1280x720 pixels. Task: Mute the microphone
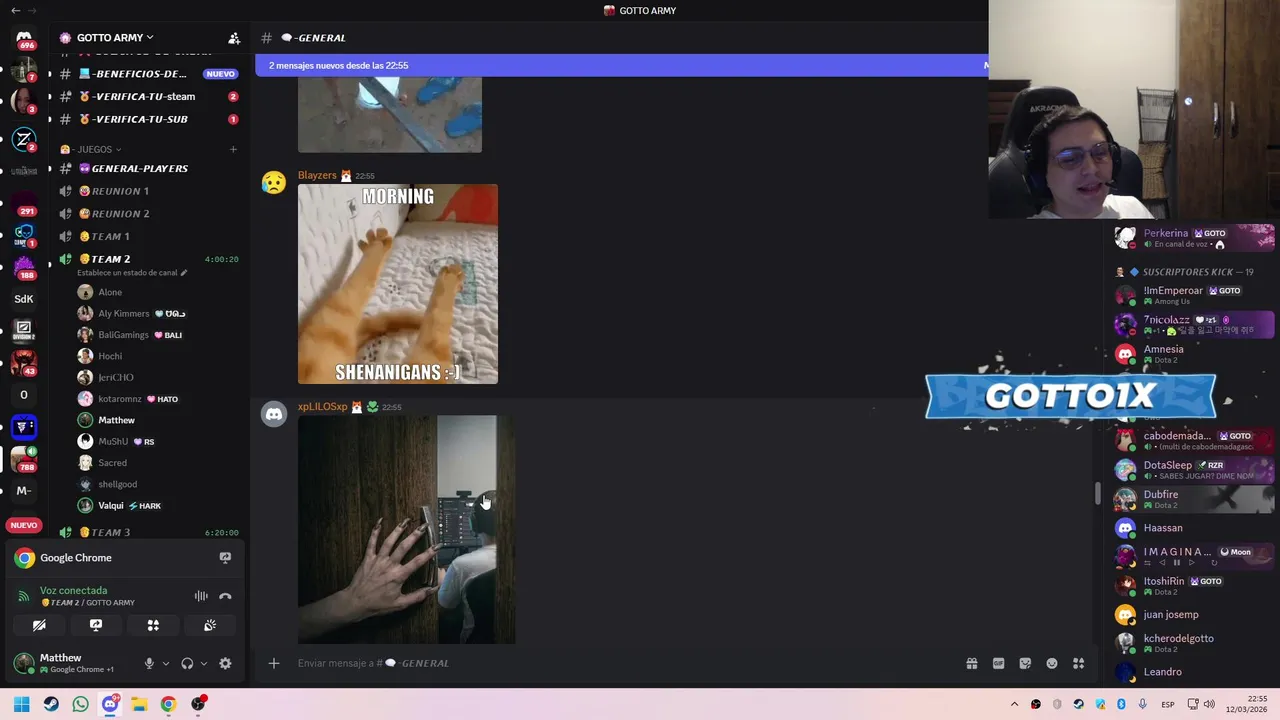149,663
